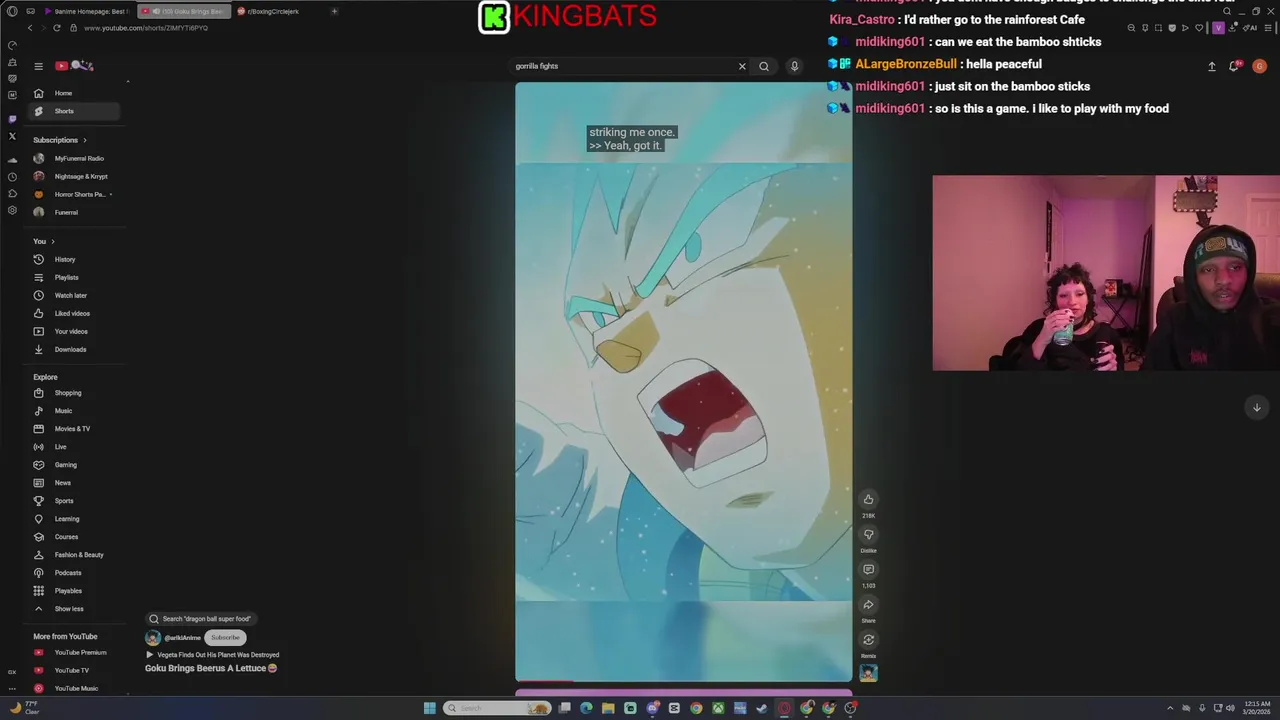Open comments on the short
The height and width of the screenshot is (720, 1280).
868,569
